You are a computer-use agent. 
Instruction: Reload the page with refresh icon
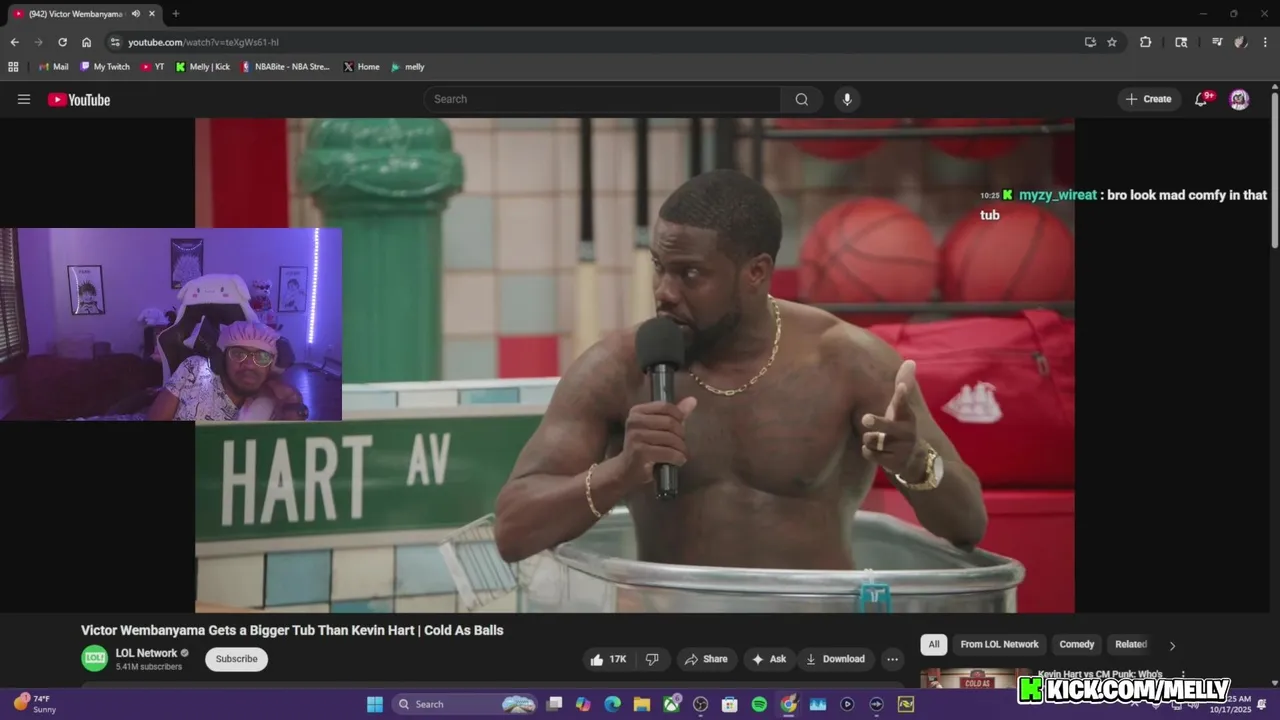pyautogui.click(x=62, y=42)
